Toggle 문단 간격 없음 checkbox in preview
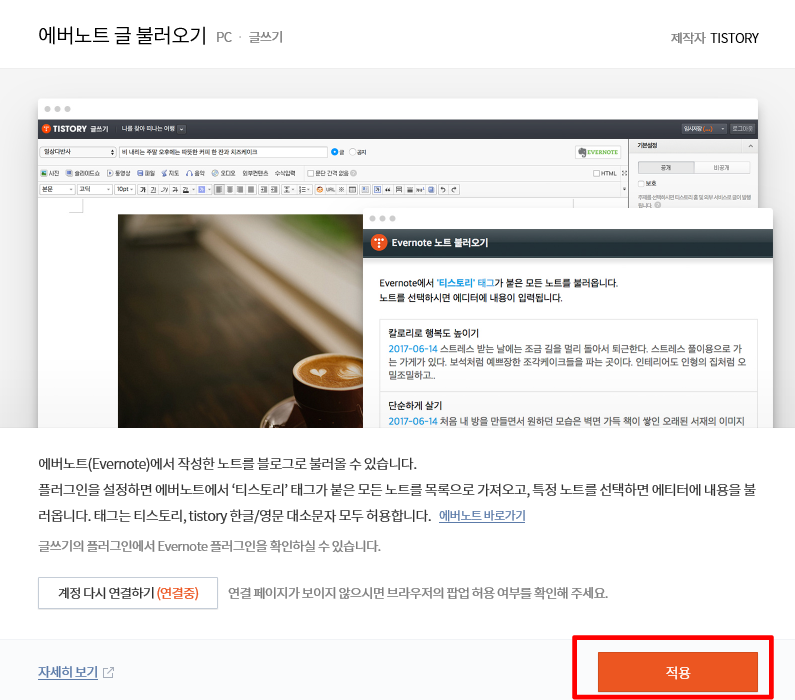Viewport: 795px width, 700px height. (x=310, y=173)
